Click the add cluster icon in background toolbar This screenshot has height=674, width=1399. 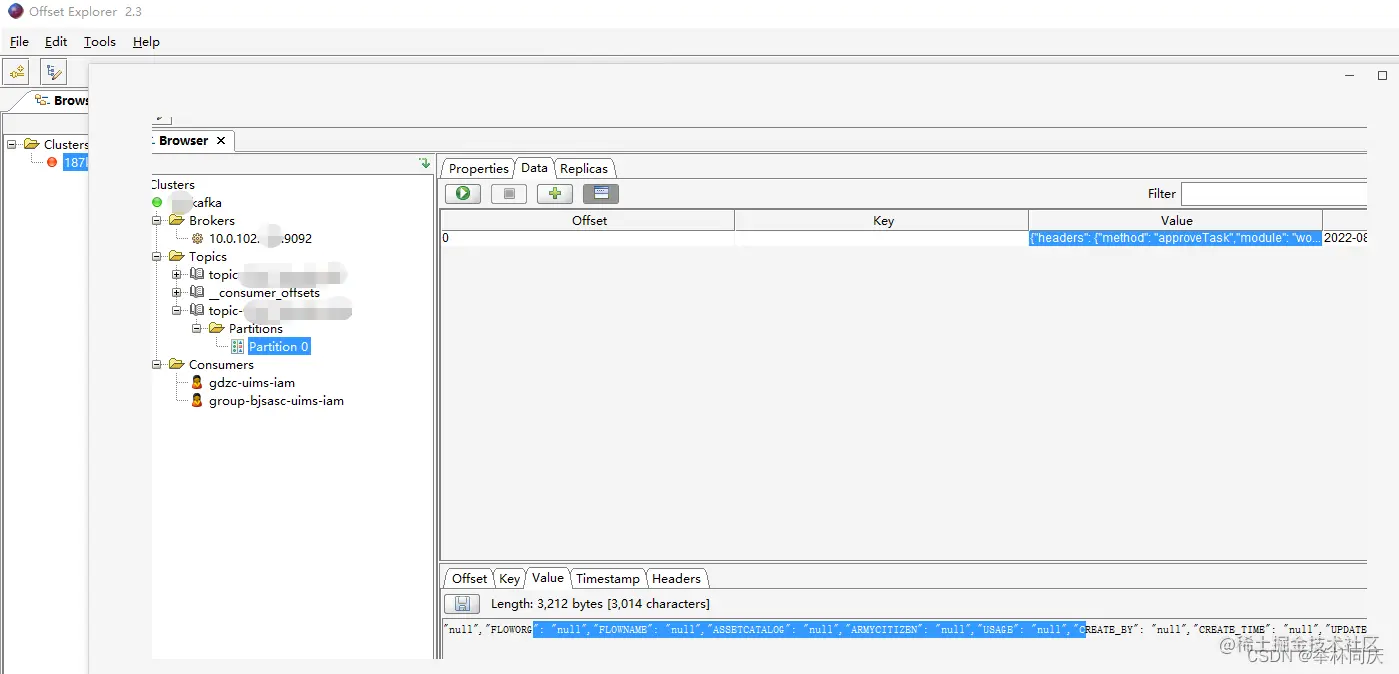tap(17, 72)
